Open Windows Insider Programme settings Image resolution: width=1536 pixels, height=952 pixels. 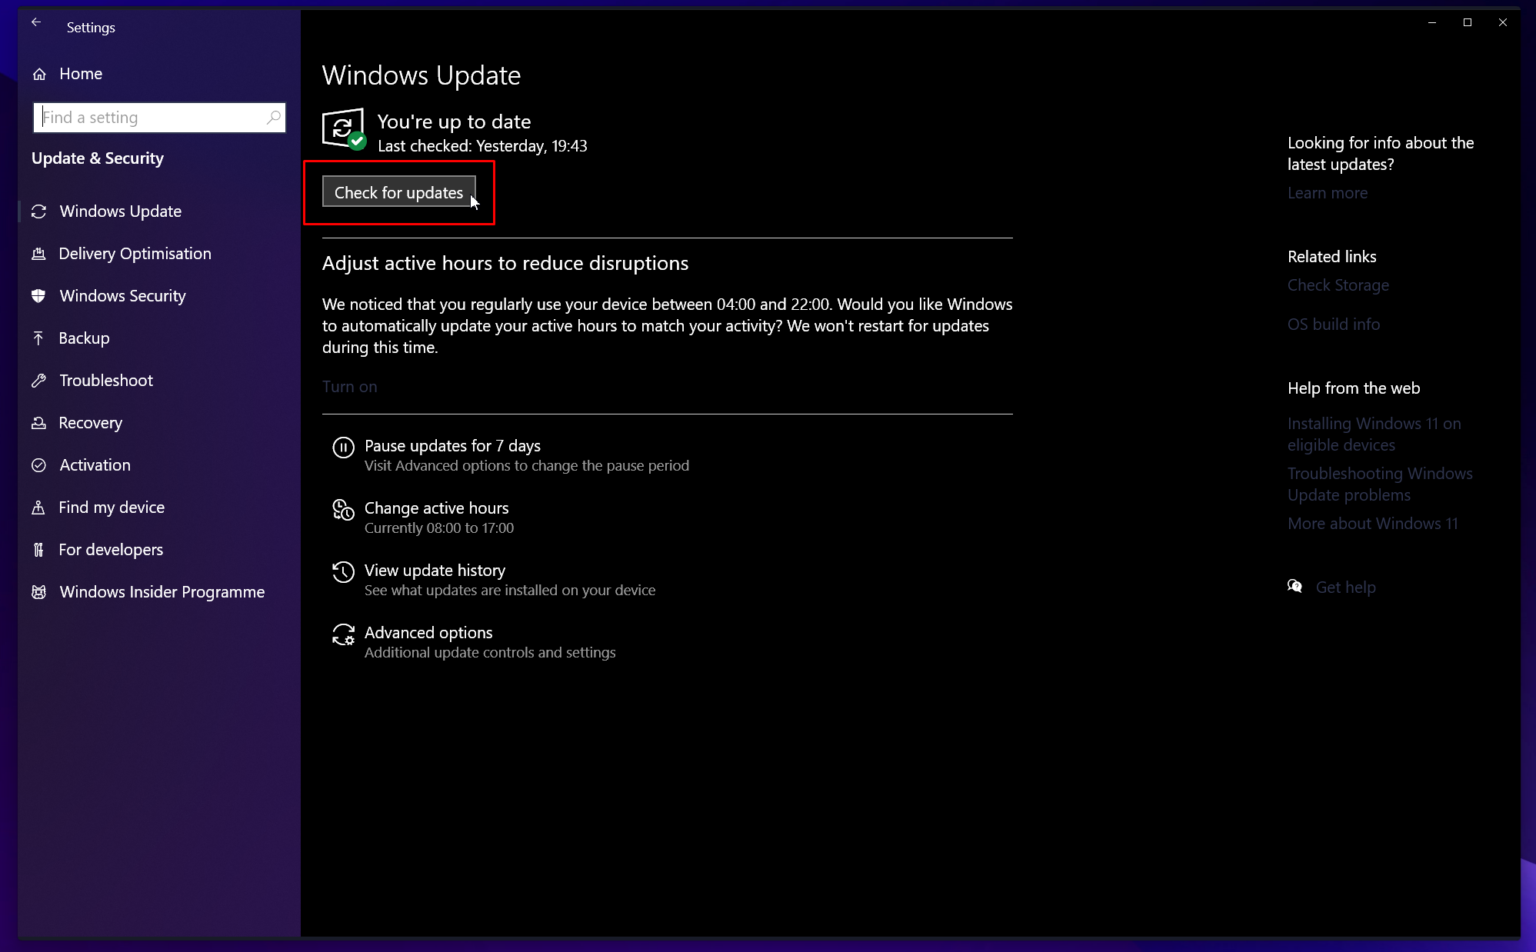pyautogui.click(x=161, y=592)
